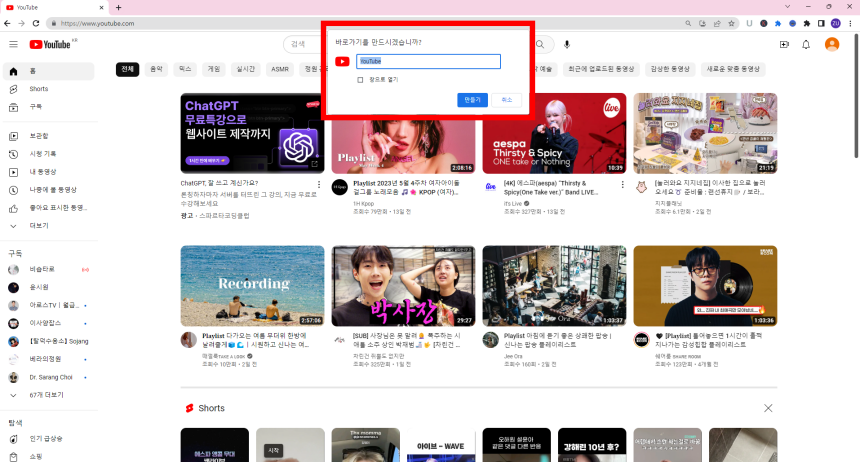Open 인기 급상승 trending
The image size is (860, 462).
(x=49, y=439)
